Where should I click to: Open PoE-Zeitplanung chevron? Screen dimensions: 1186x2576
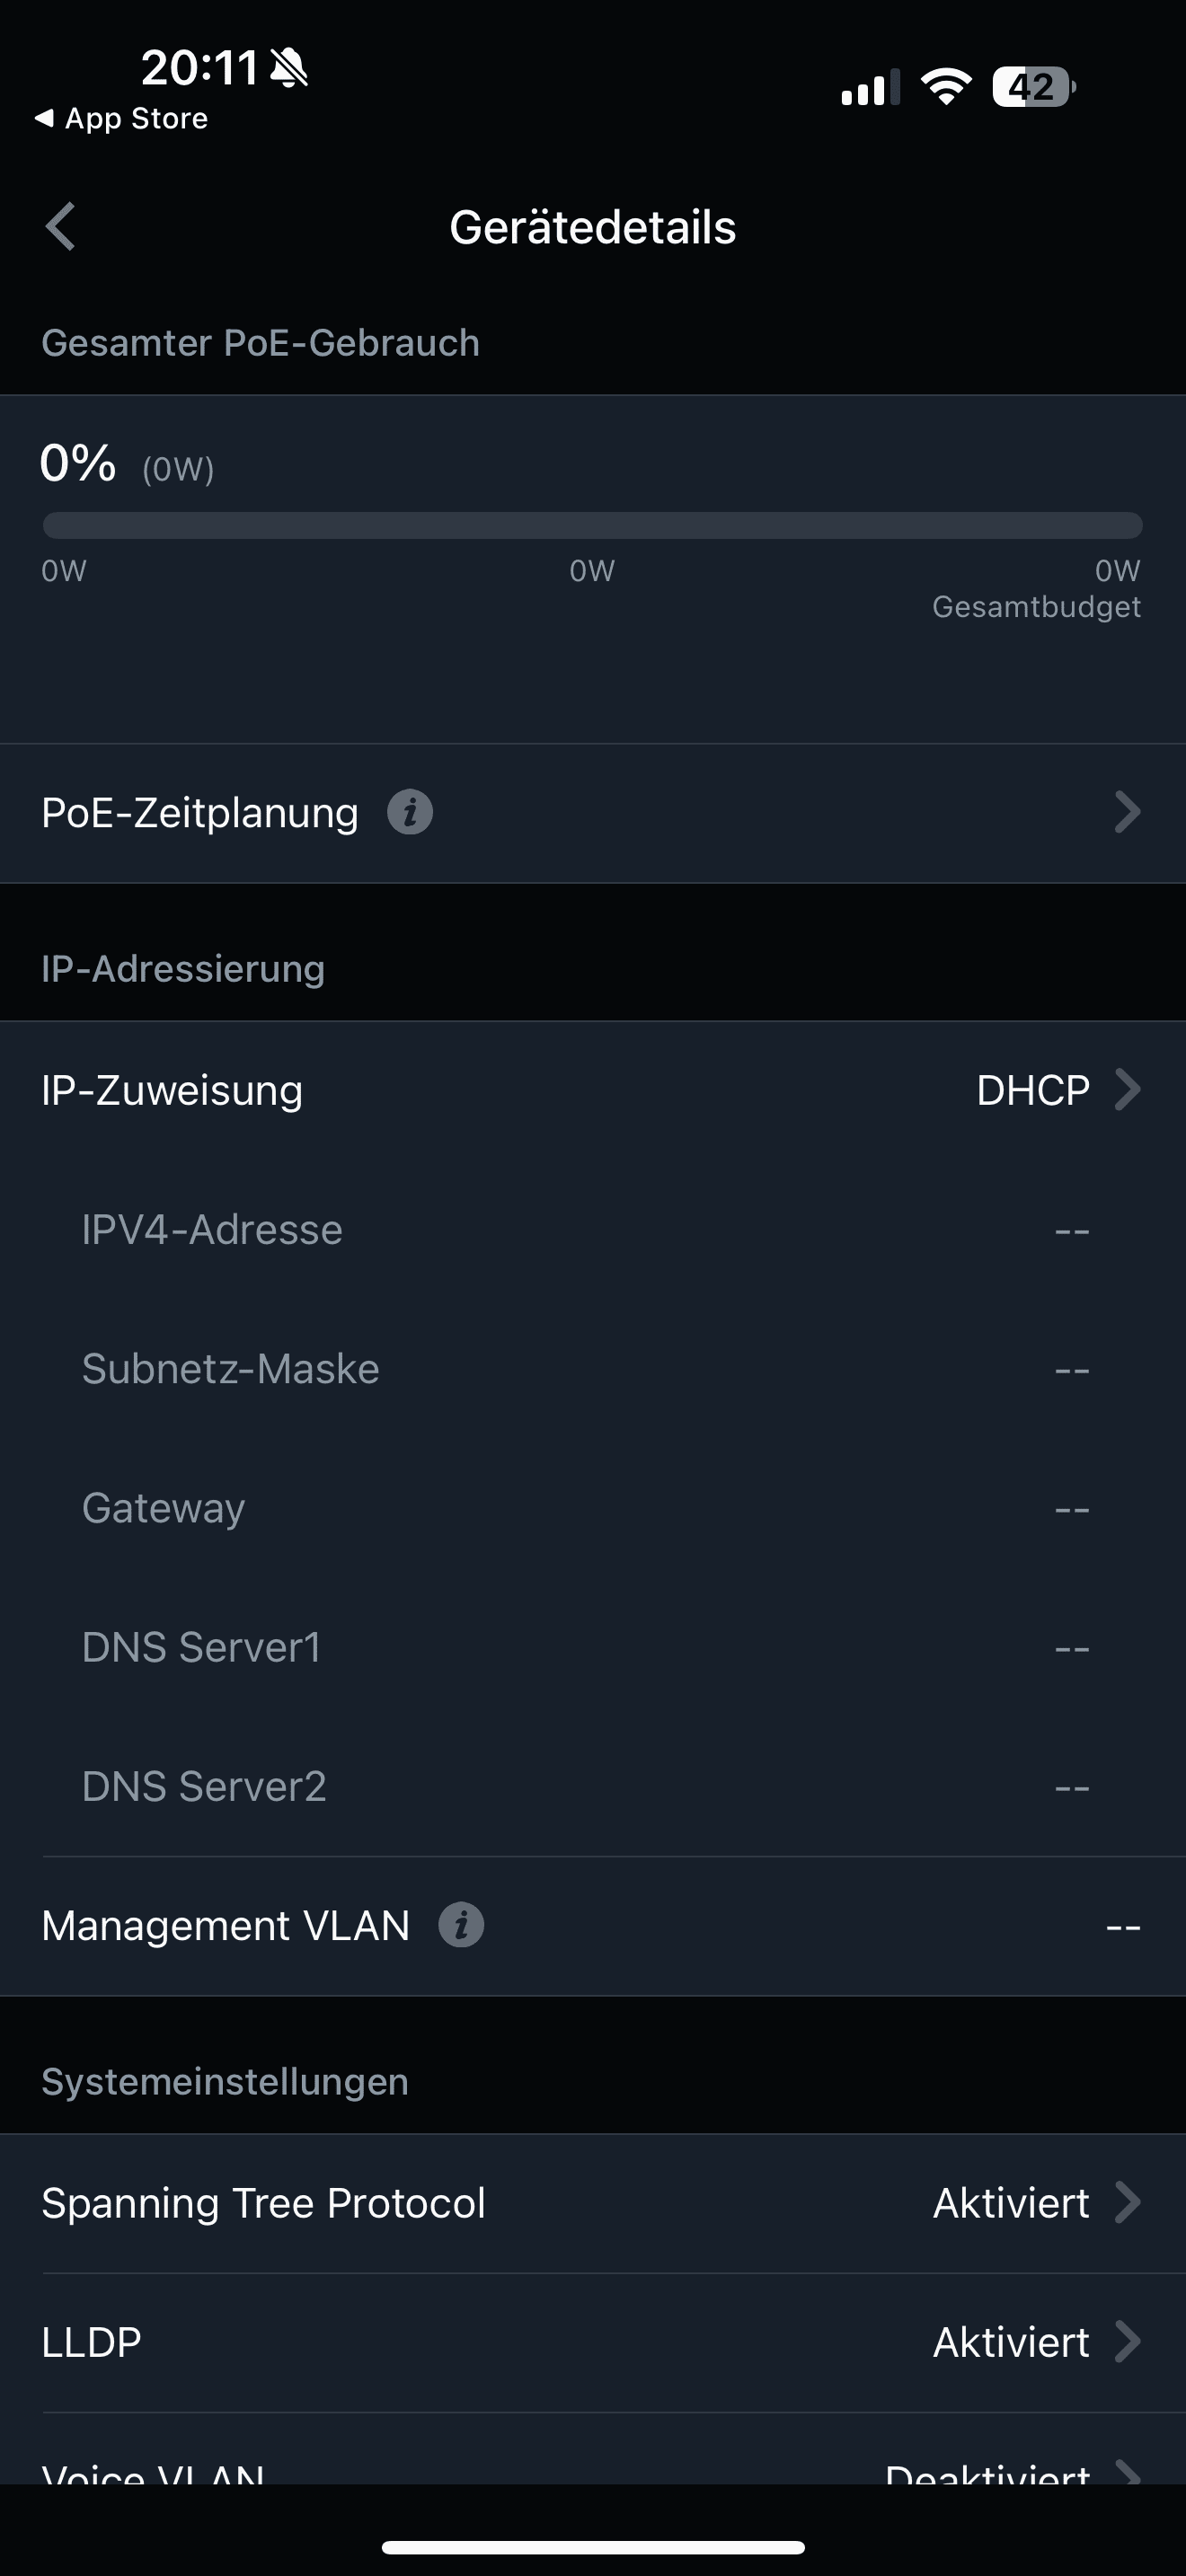coord(1127,812)
